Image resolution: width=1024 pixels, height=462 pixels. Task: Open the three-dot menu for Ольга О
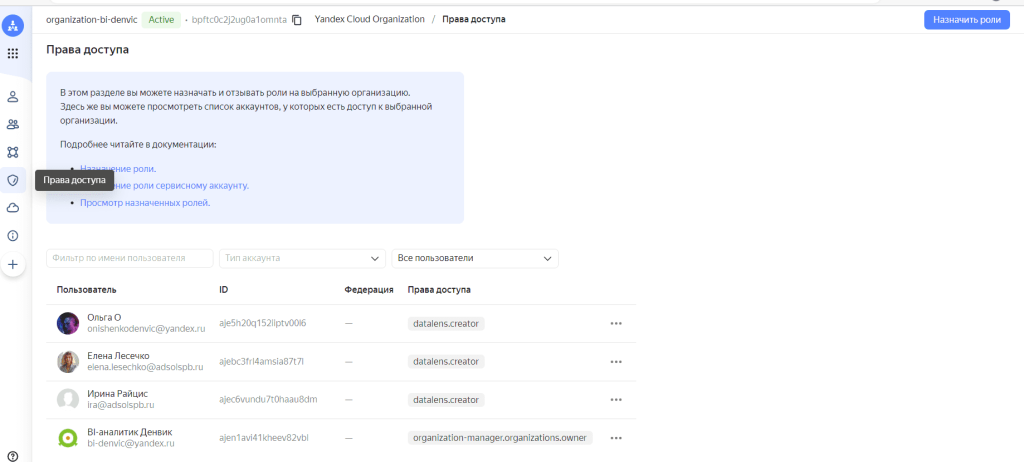[x=616, y=324]
